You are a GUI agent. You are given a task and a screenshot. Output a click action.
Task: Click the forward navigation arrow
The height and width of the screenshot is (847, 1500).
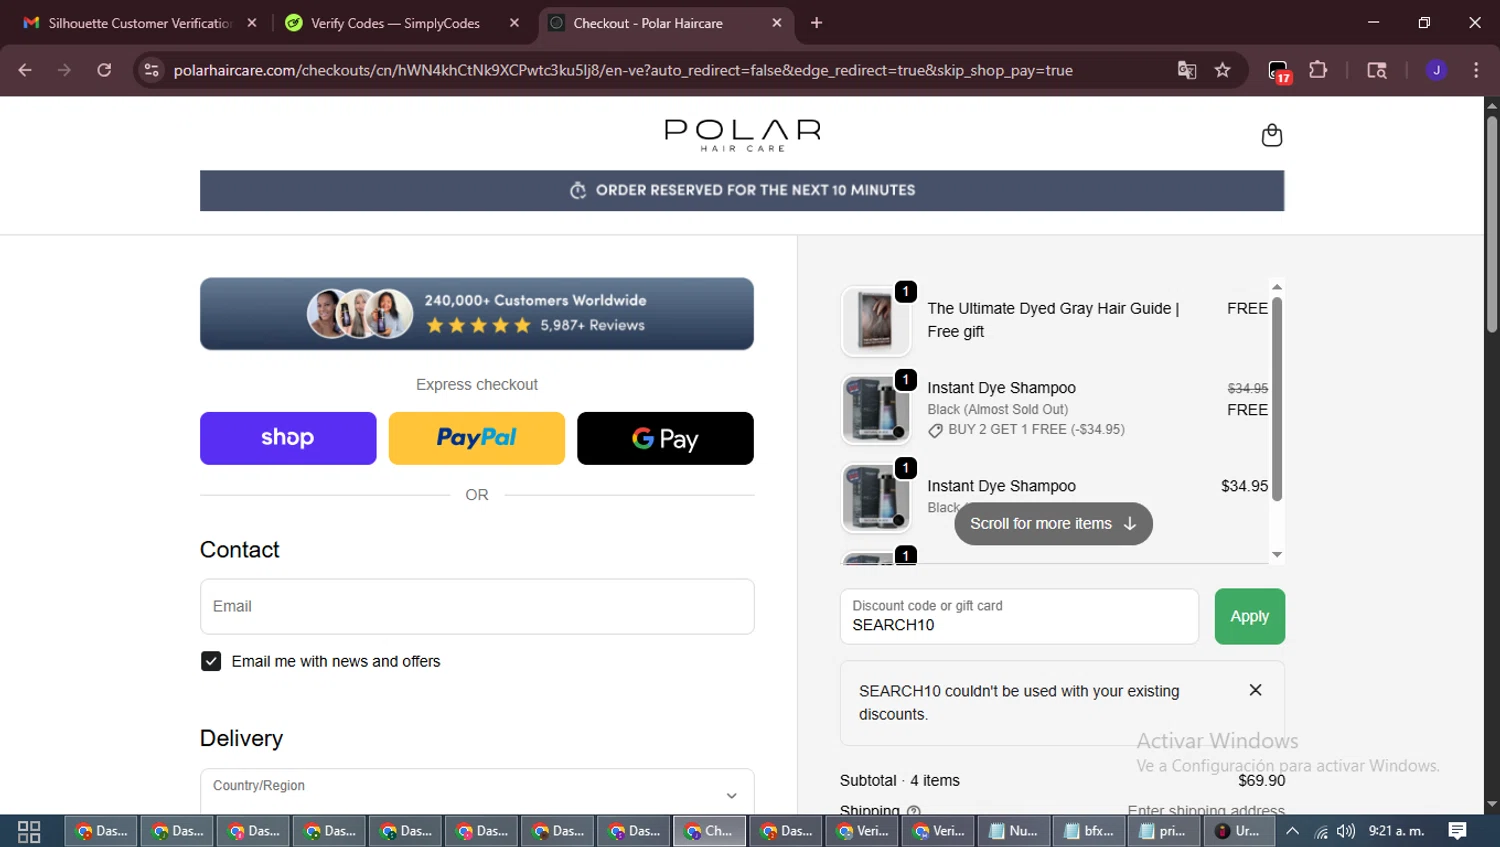point(64,70)
